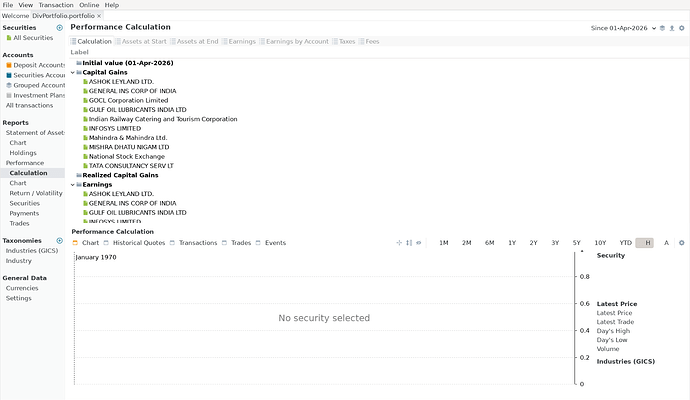Open Performance Calculation settings gear at top right
The width and height of the screenshot is (690, 400).
(x=682, y=28)
